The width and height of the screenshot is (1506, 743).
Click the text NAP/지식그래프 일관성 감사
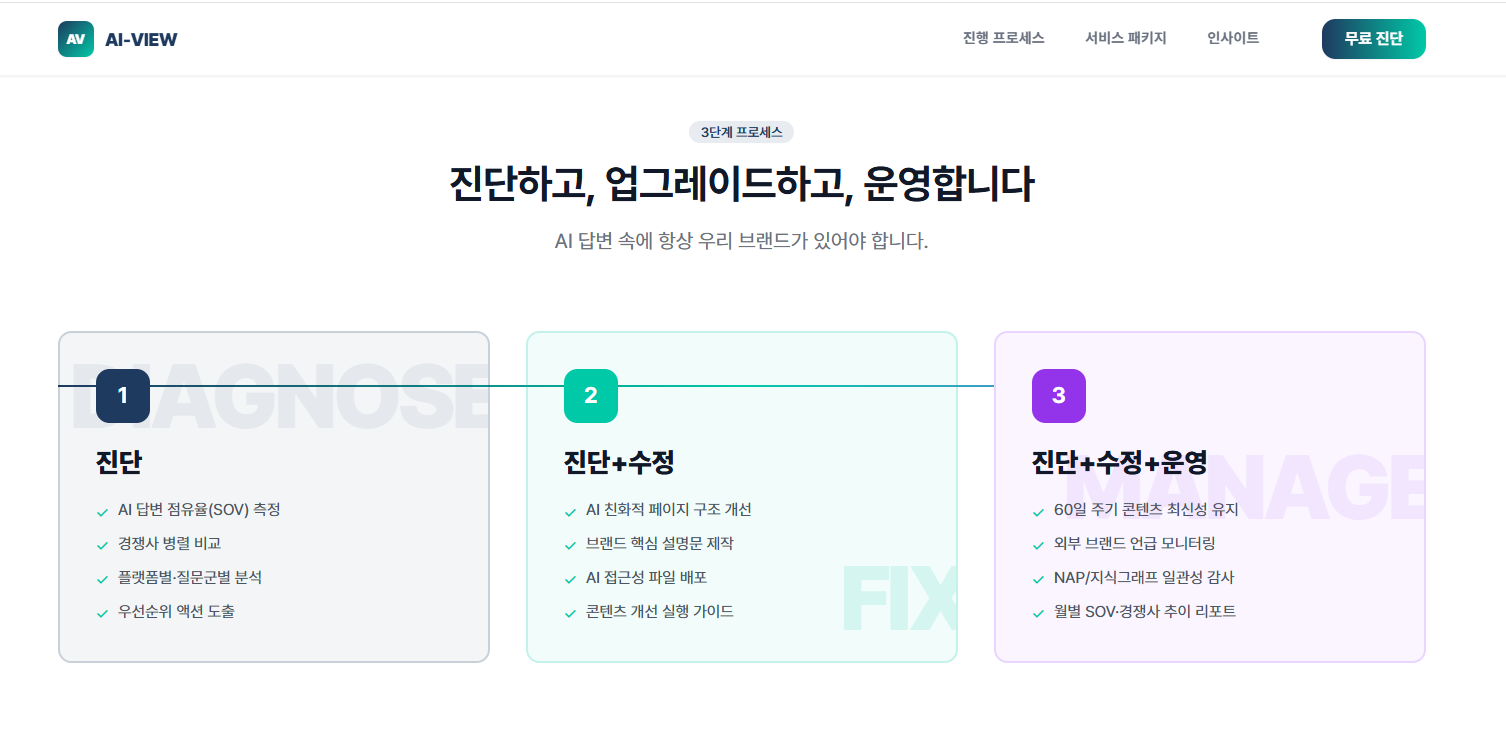[1144, 578]
